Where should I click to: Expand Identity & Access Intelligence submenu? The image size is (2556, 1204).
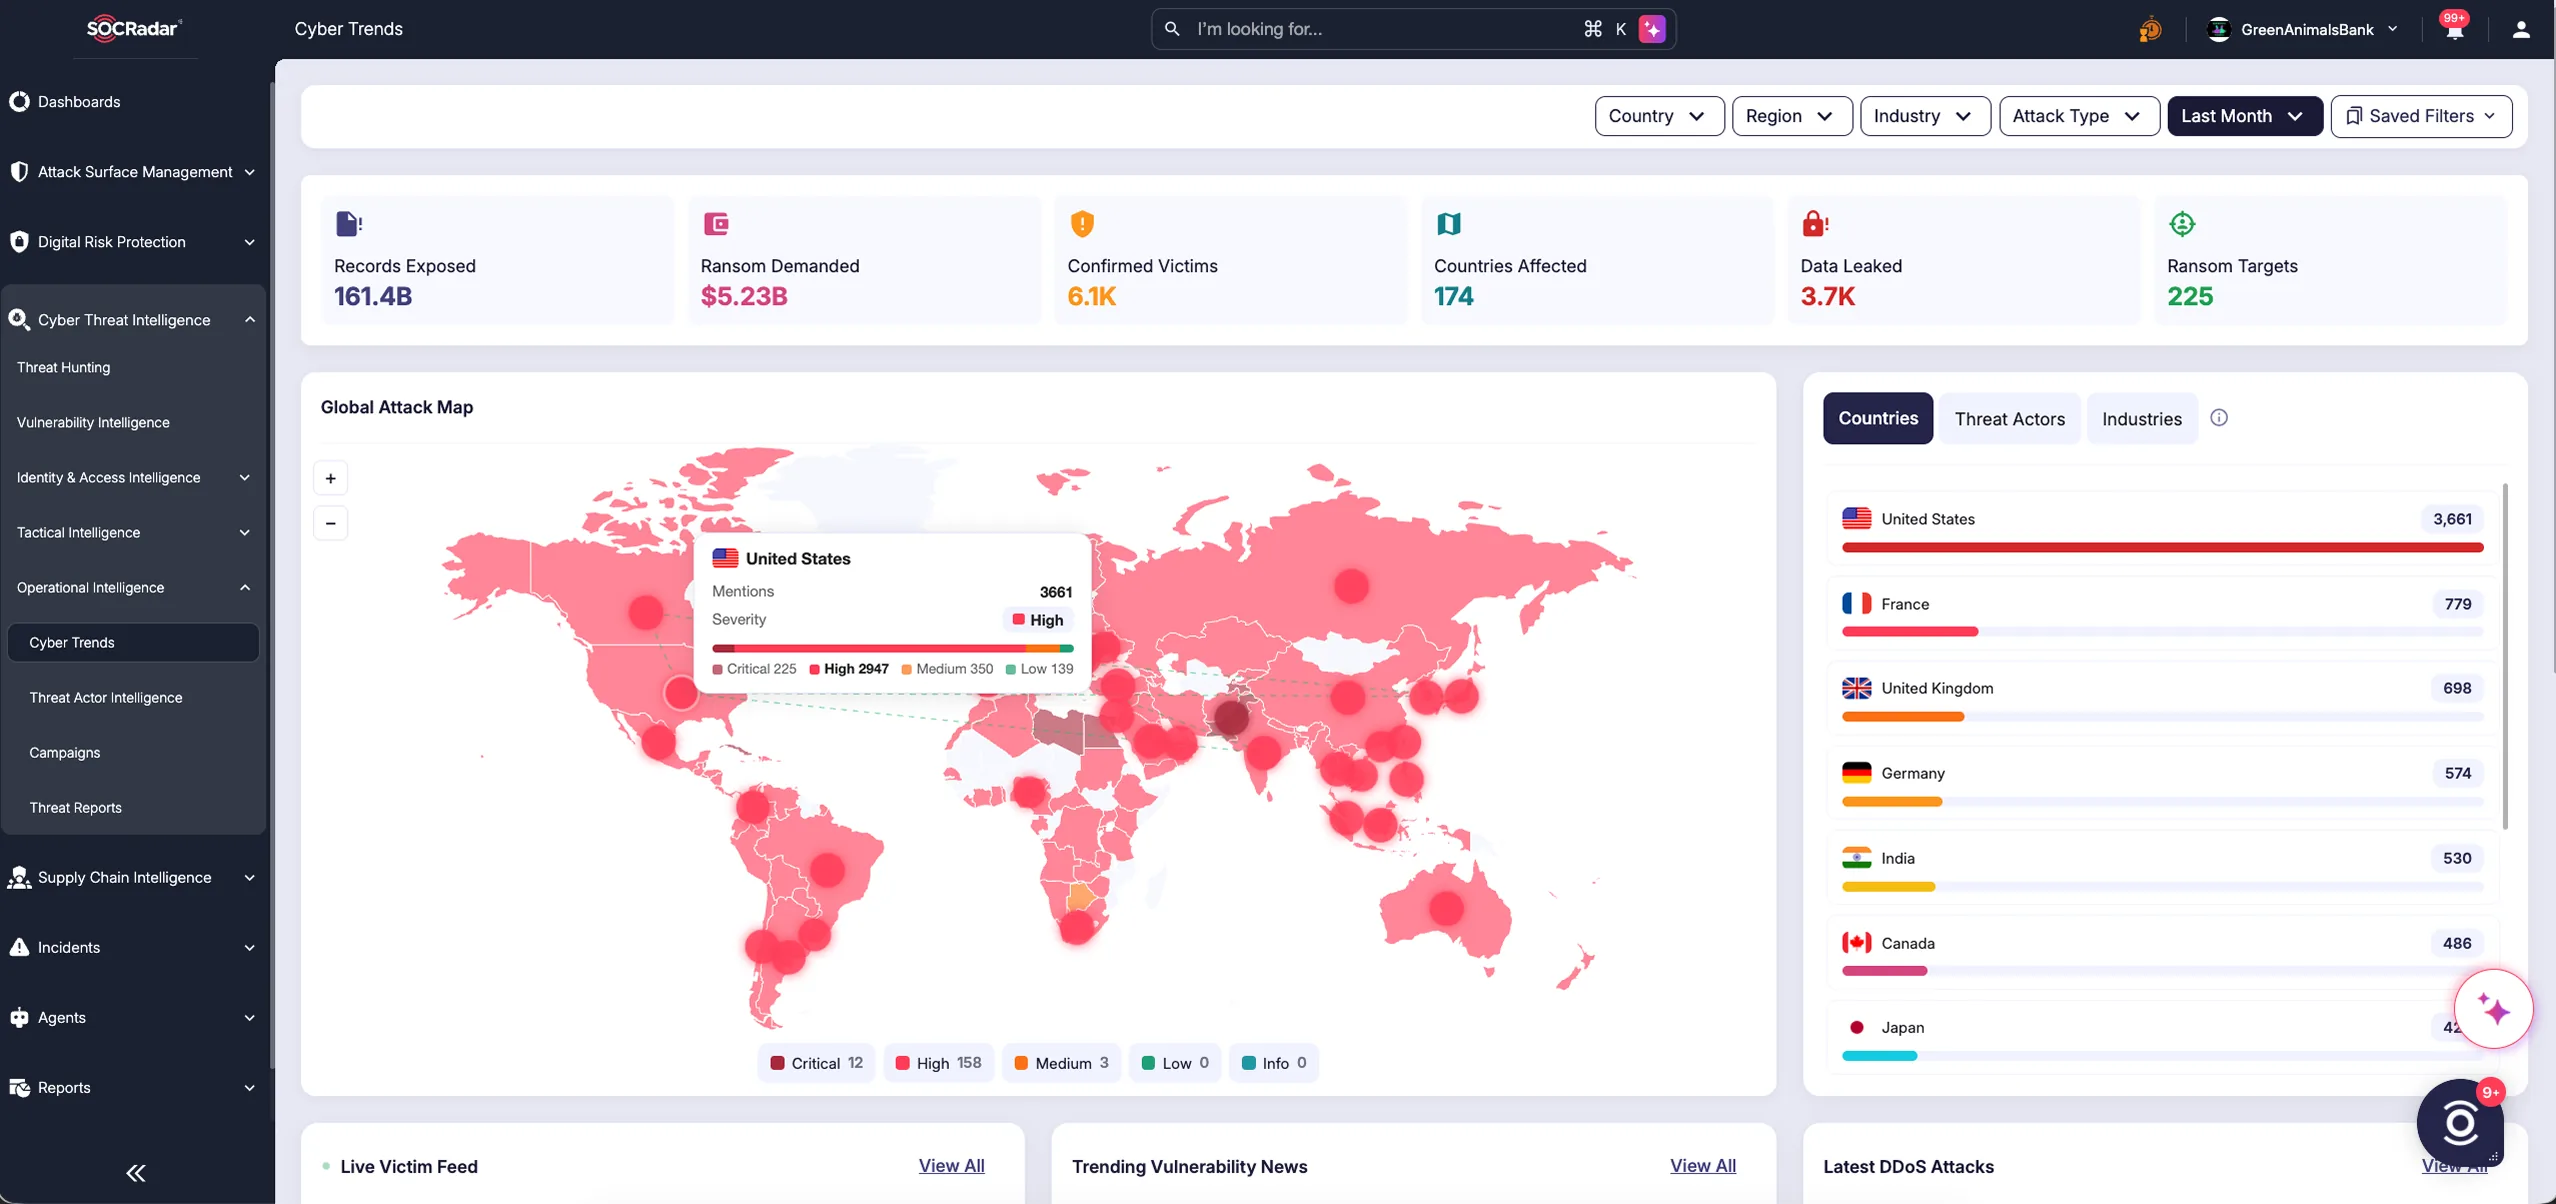tap(134, 477)
